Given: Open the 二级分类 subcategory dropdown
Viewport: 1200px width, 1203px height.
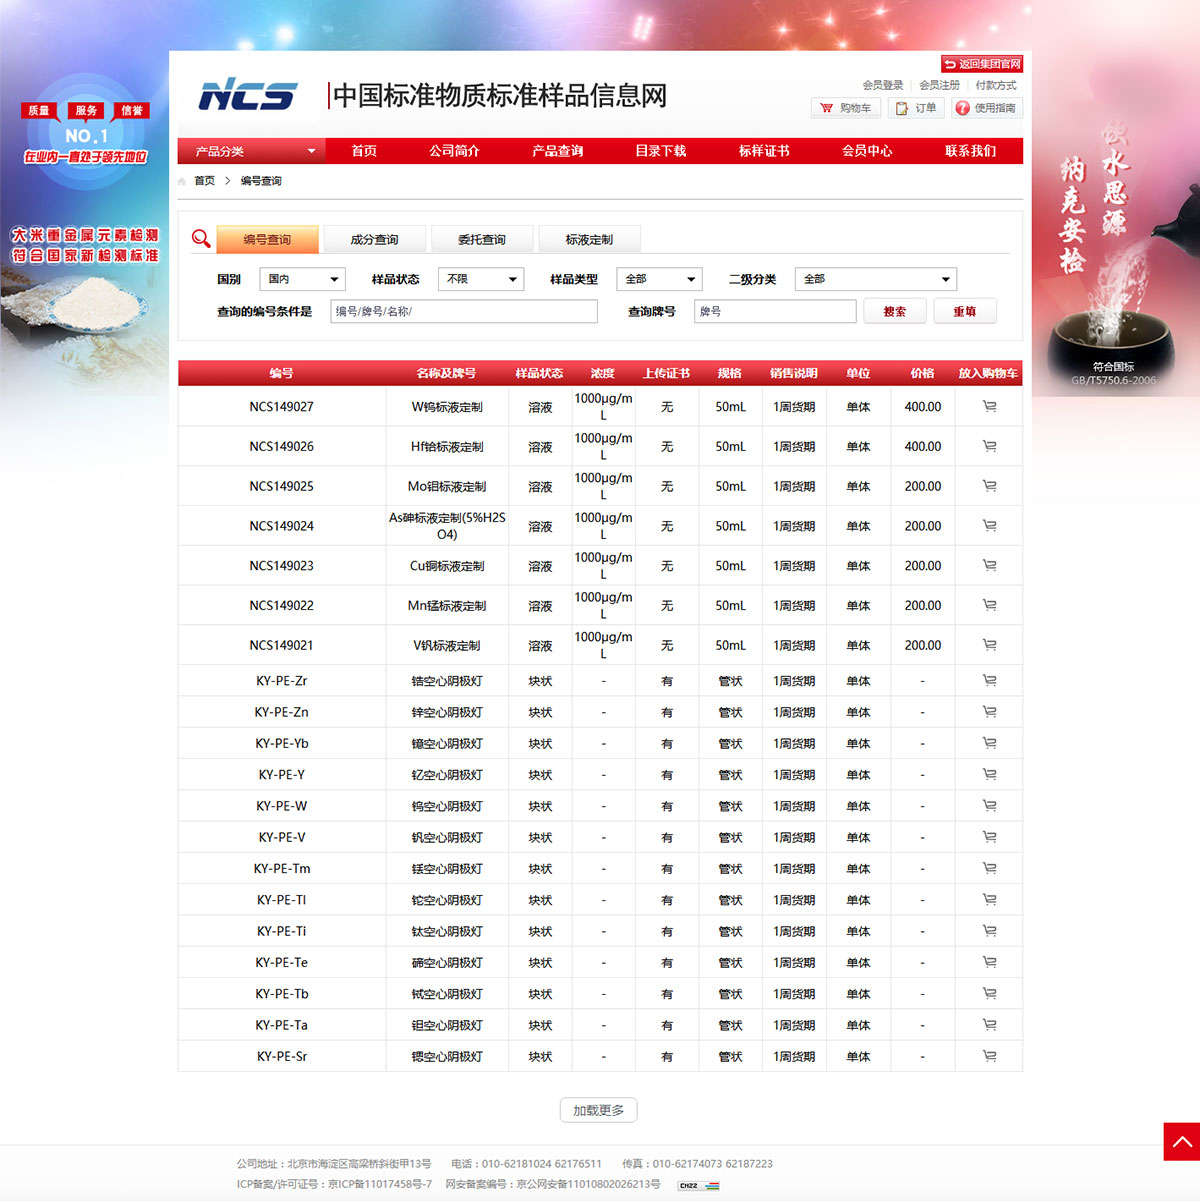Looking at the screenshot, I should (x=875, y=279).
